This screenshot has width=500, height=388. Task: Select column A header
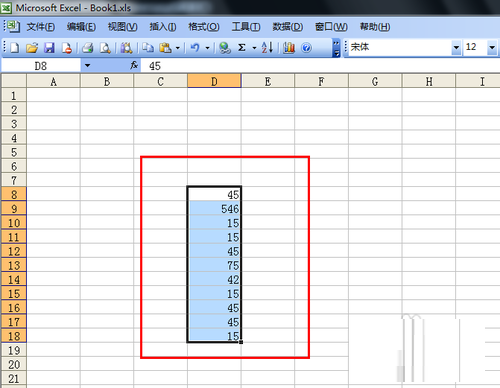[x=53, y=81]
